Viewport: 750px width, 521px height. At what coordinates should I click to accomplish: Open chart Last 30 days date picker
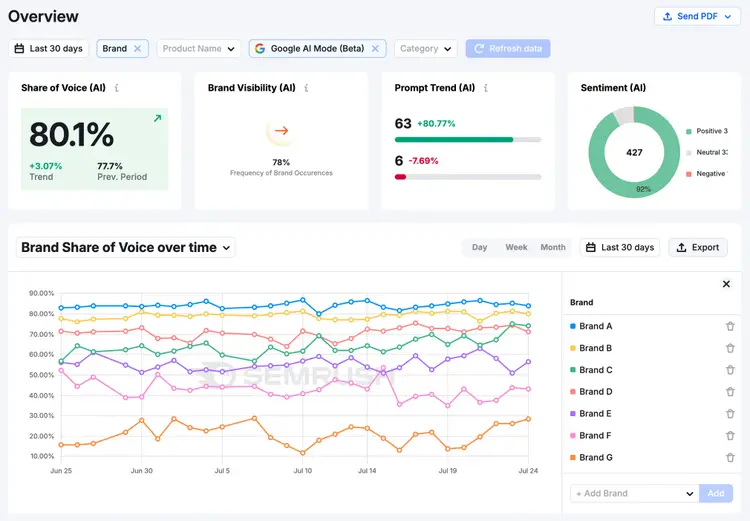(620, 247)
